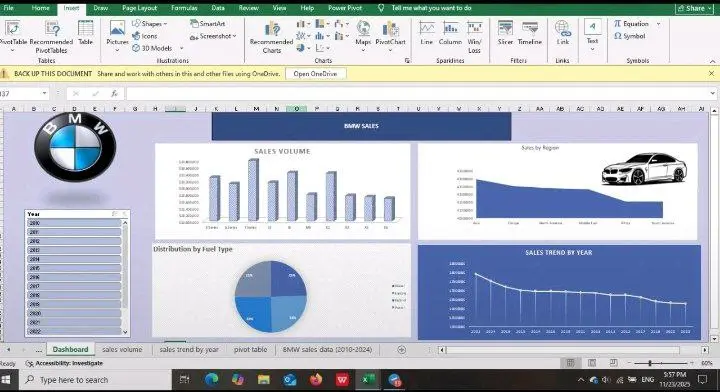This screenshot has width=720, height=392.
Task: Insert a Slicer
Action: tap(505, 33)
